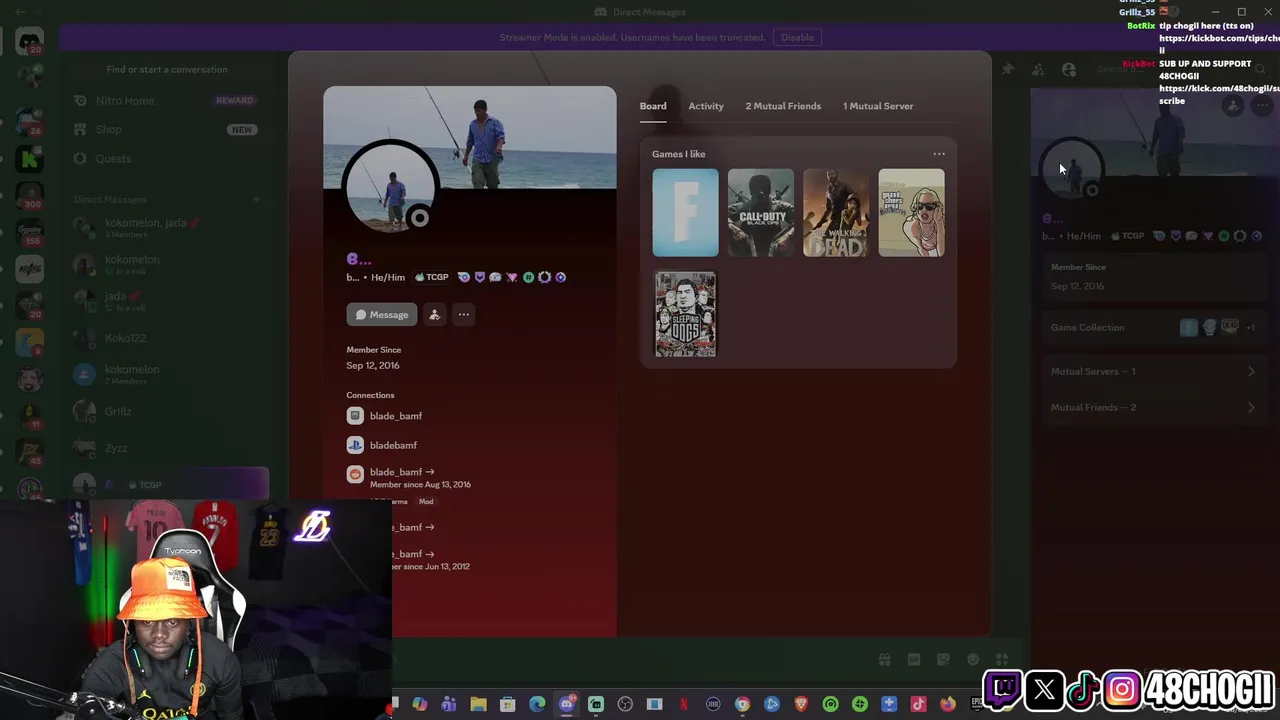This screenshot has width=1280, height=720.
Task: Click the gift icon in the chat bar
Action: pyautogui.click(x=885, y=660)
